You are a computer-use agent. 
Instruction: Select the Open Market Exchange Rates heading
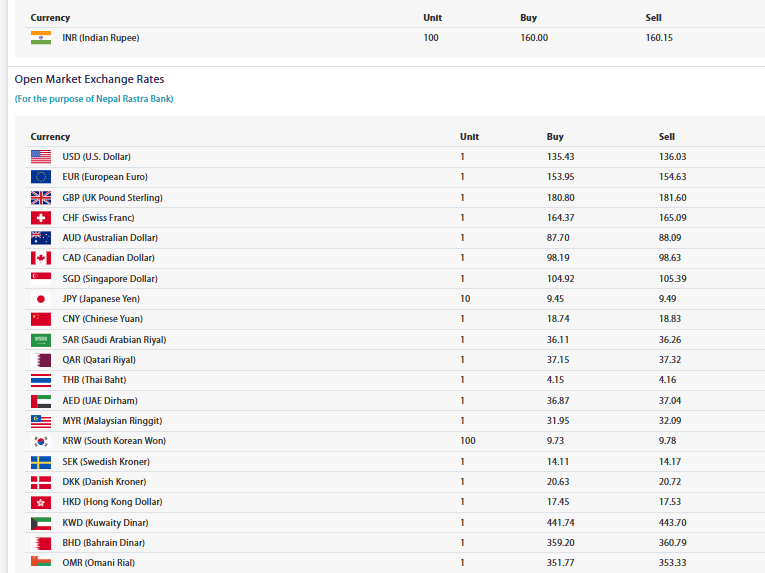[x=89, y=79]
